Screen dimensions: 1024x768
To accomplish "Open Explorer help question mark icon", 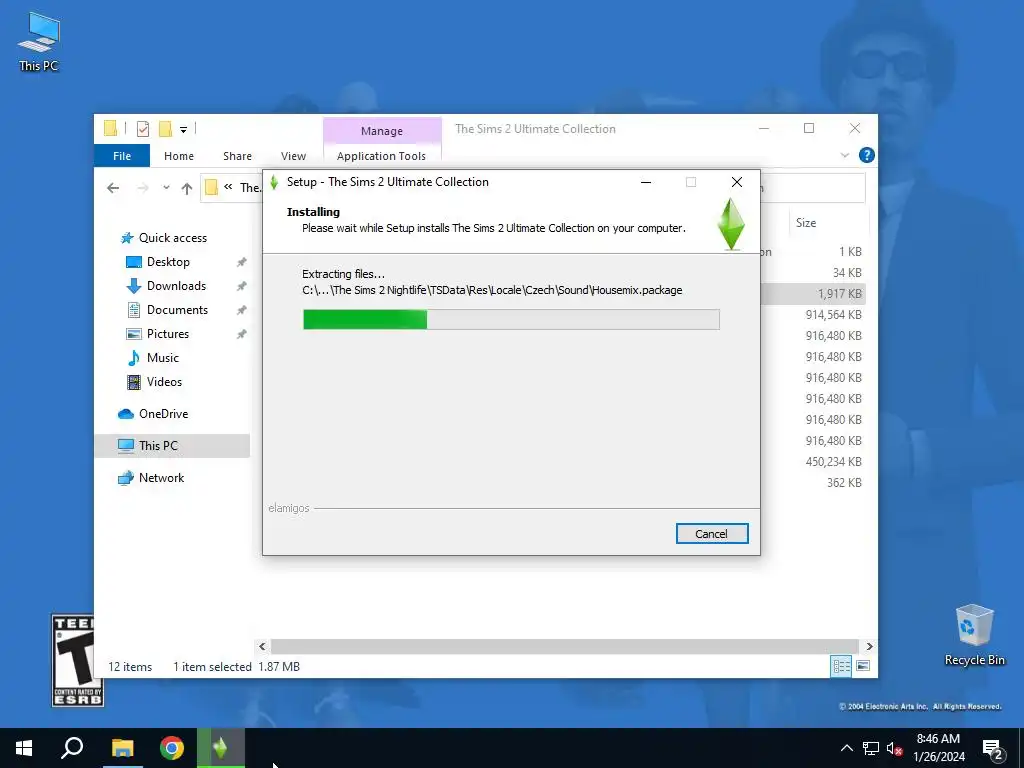I will point(867,155).
